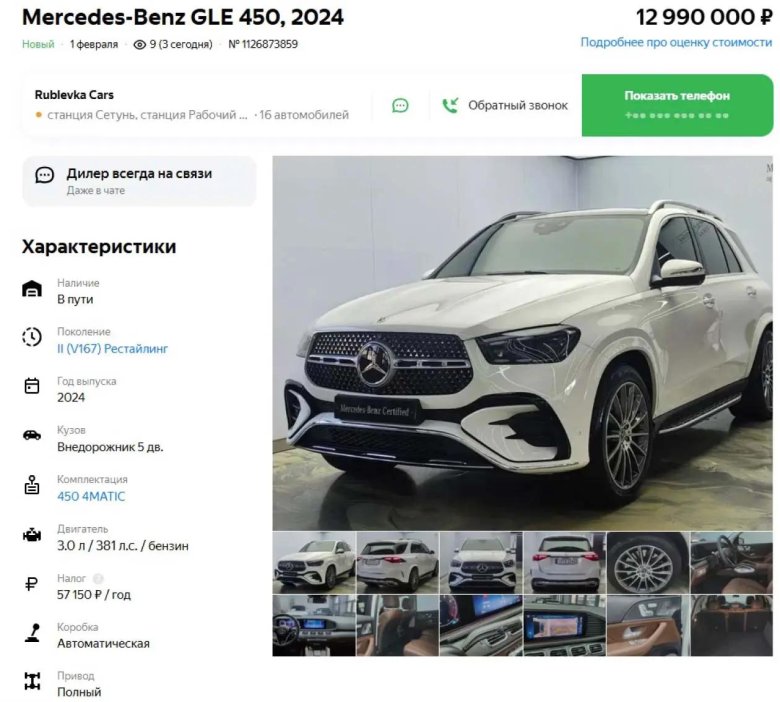Click the eye views counter icon
Viewport: 780px width, 702px height.
139,45
